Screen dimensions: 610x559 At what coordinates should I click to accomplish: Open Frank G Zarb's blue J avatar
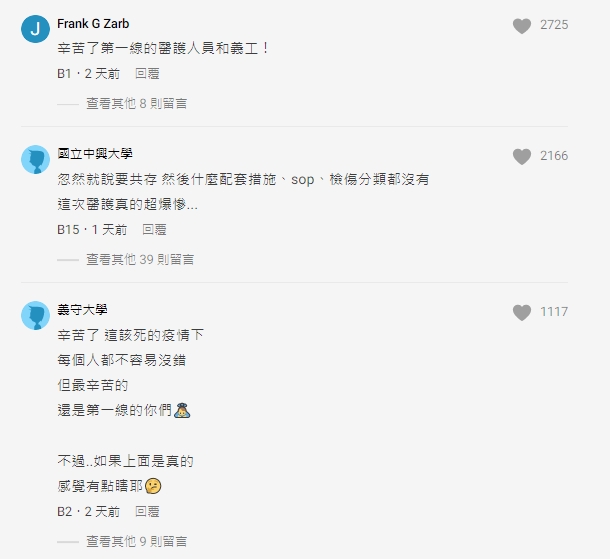click(x=35, y=29)
